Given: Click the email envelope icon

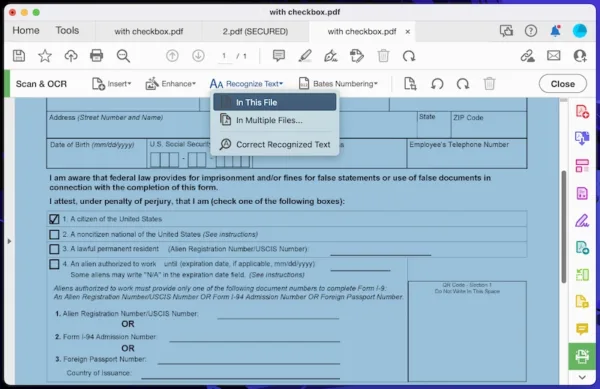Looking at the screenshot, I should (554, 56).
